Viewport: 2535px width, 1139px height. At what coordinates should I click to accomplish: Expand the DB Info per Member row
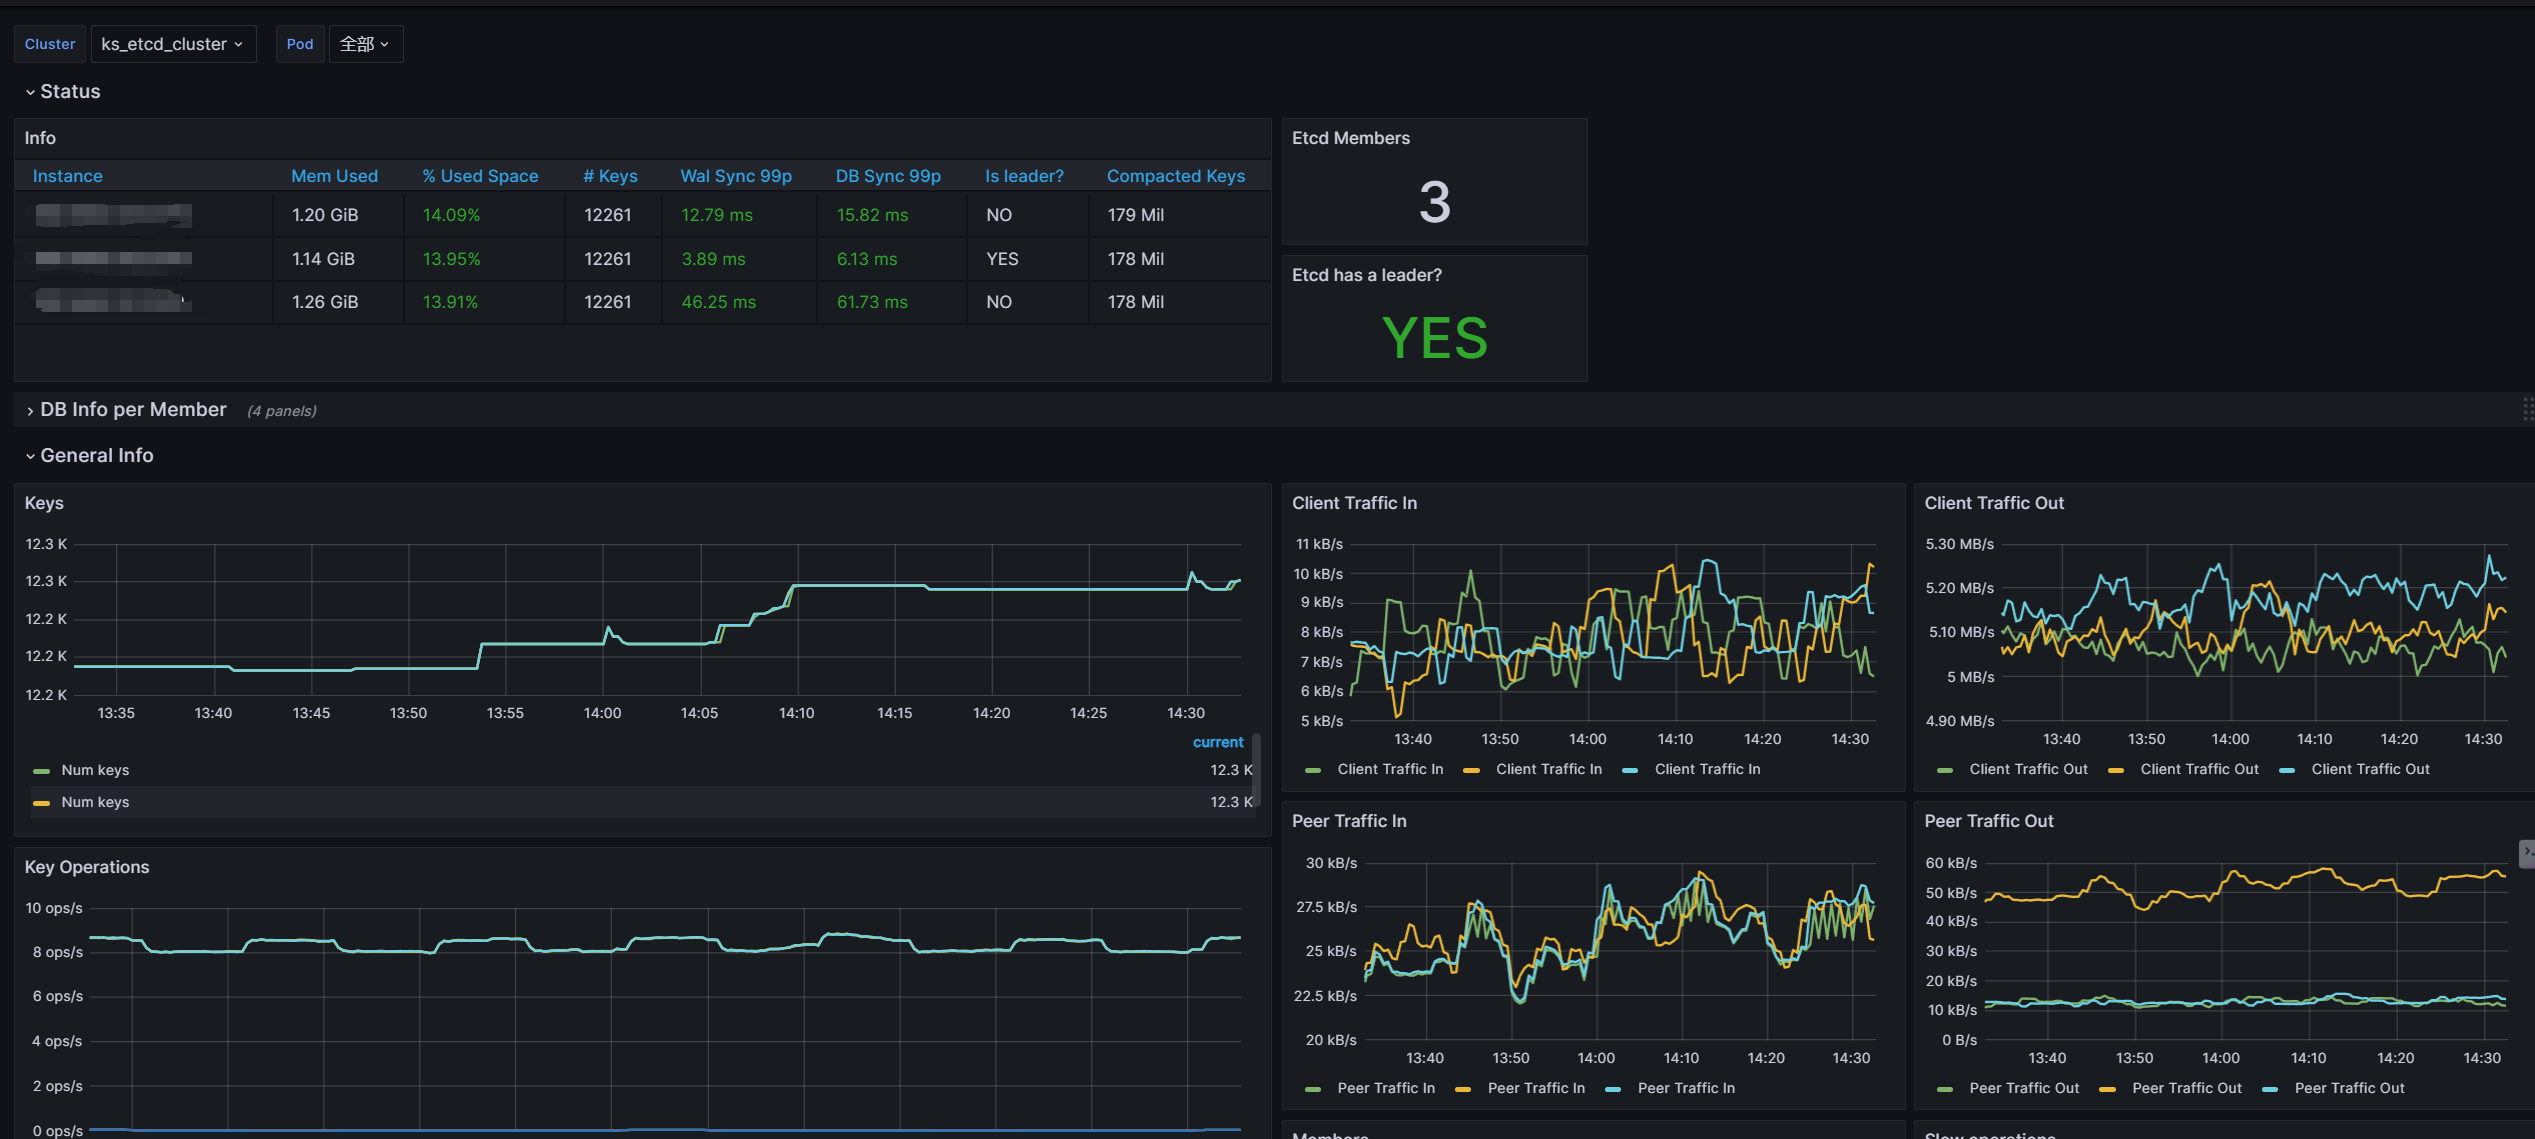point(132,410)
